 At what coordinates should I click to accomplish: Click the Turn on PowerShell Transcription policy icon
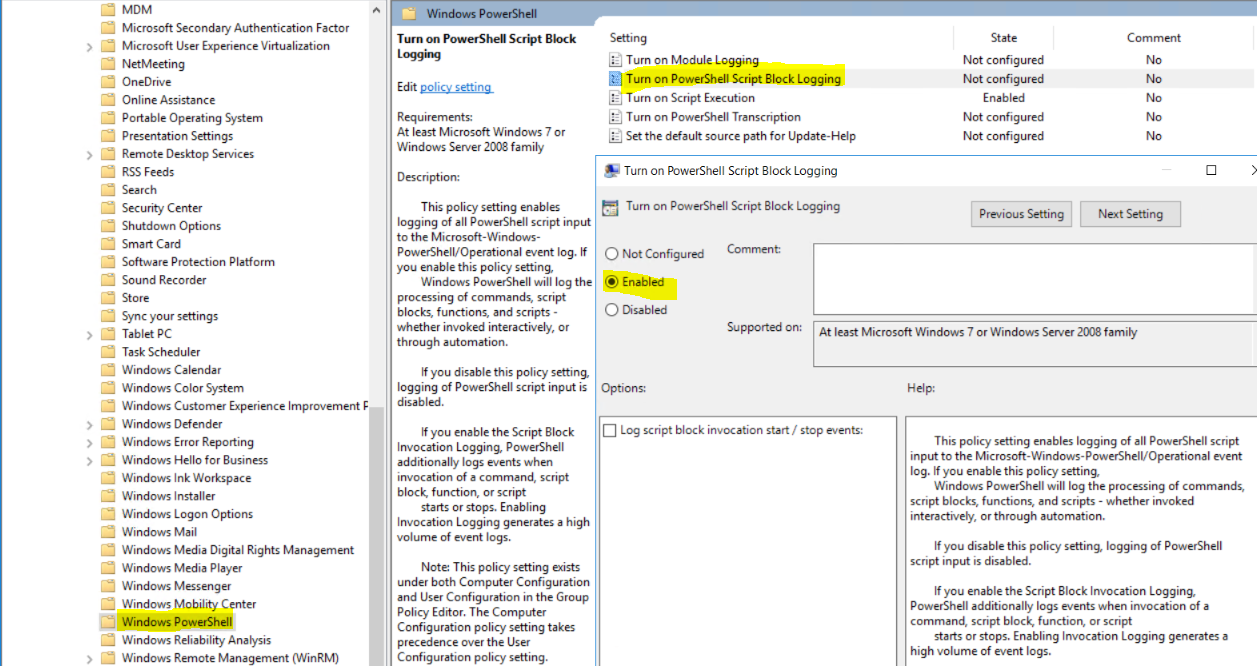tap(616, 117)
